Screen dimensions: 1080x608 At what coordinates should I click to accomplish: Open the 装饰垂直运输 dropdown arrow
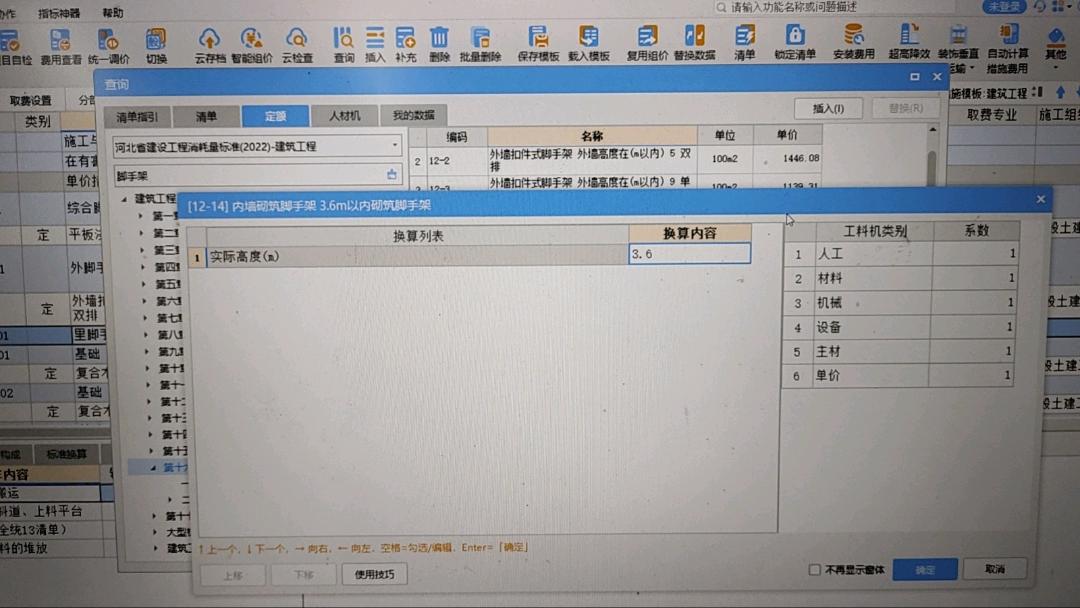click(x=972, y=68)
